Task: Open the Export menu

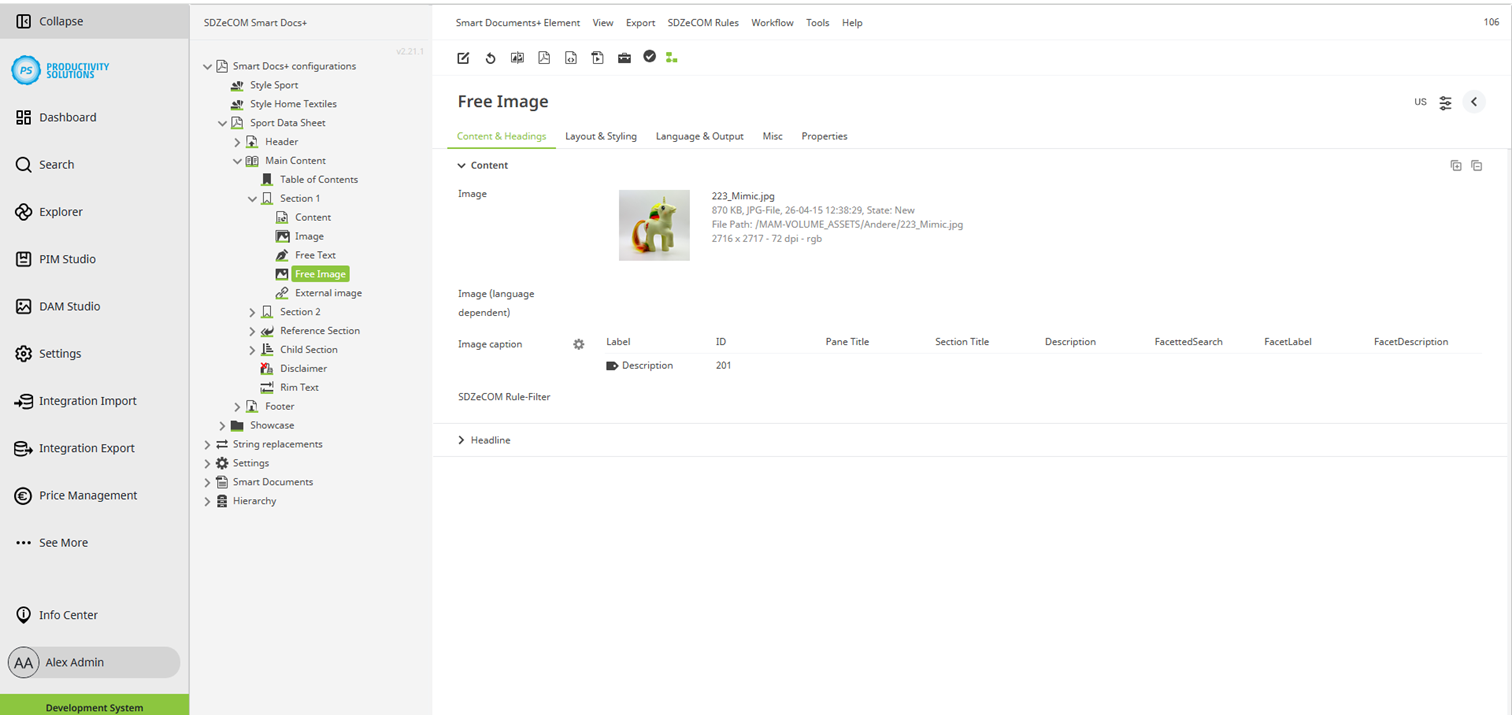Action: [x=641, y=23]
